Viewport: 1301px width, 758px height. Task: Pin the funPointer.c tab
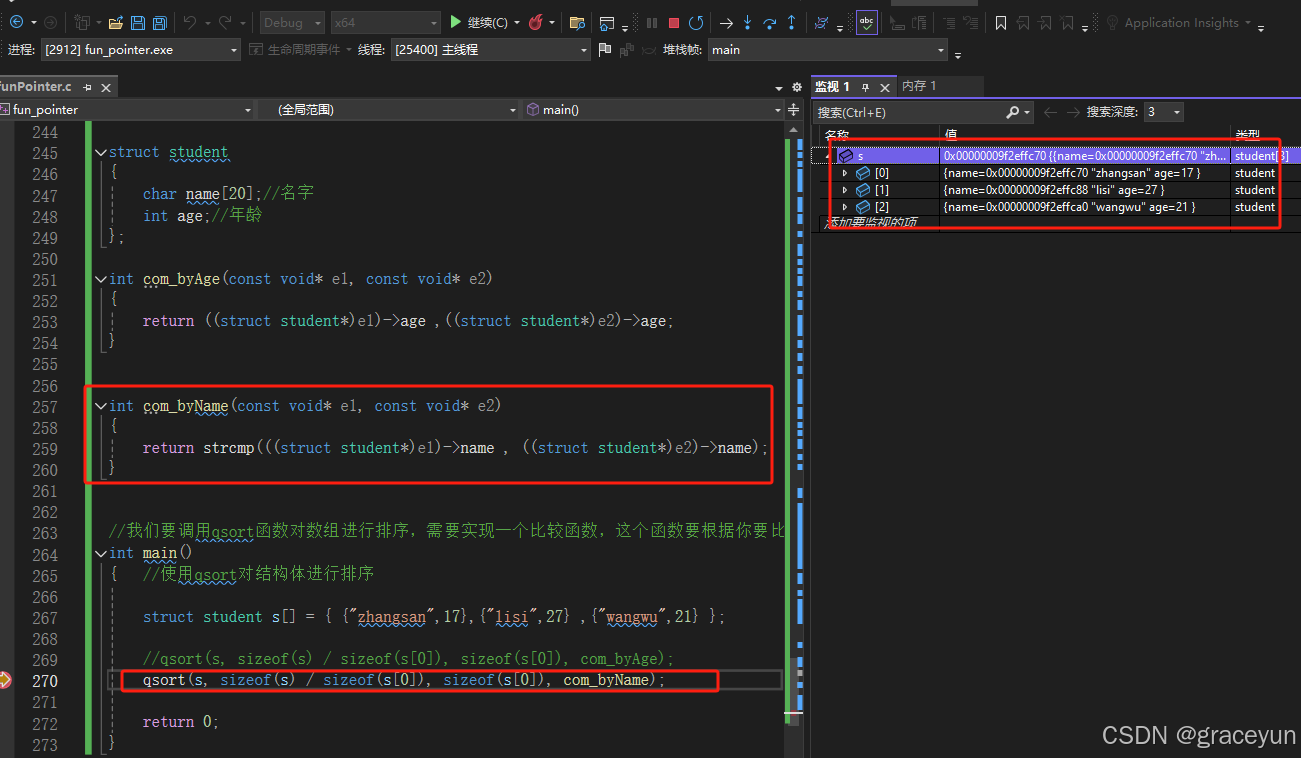(88, 87)
